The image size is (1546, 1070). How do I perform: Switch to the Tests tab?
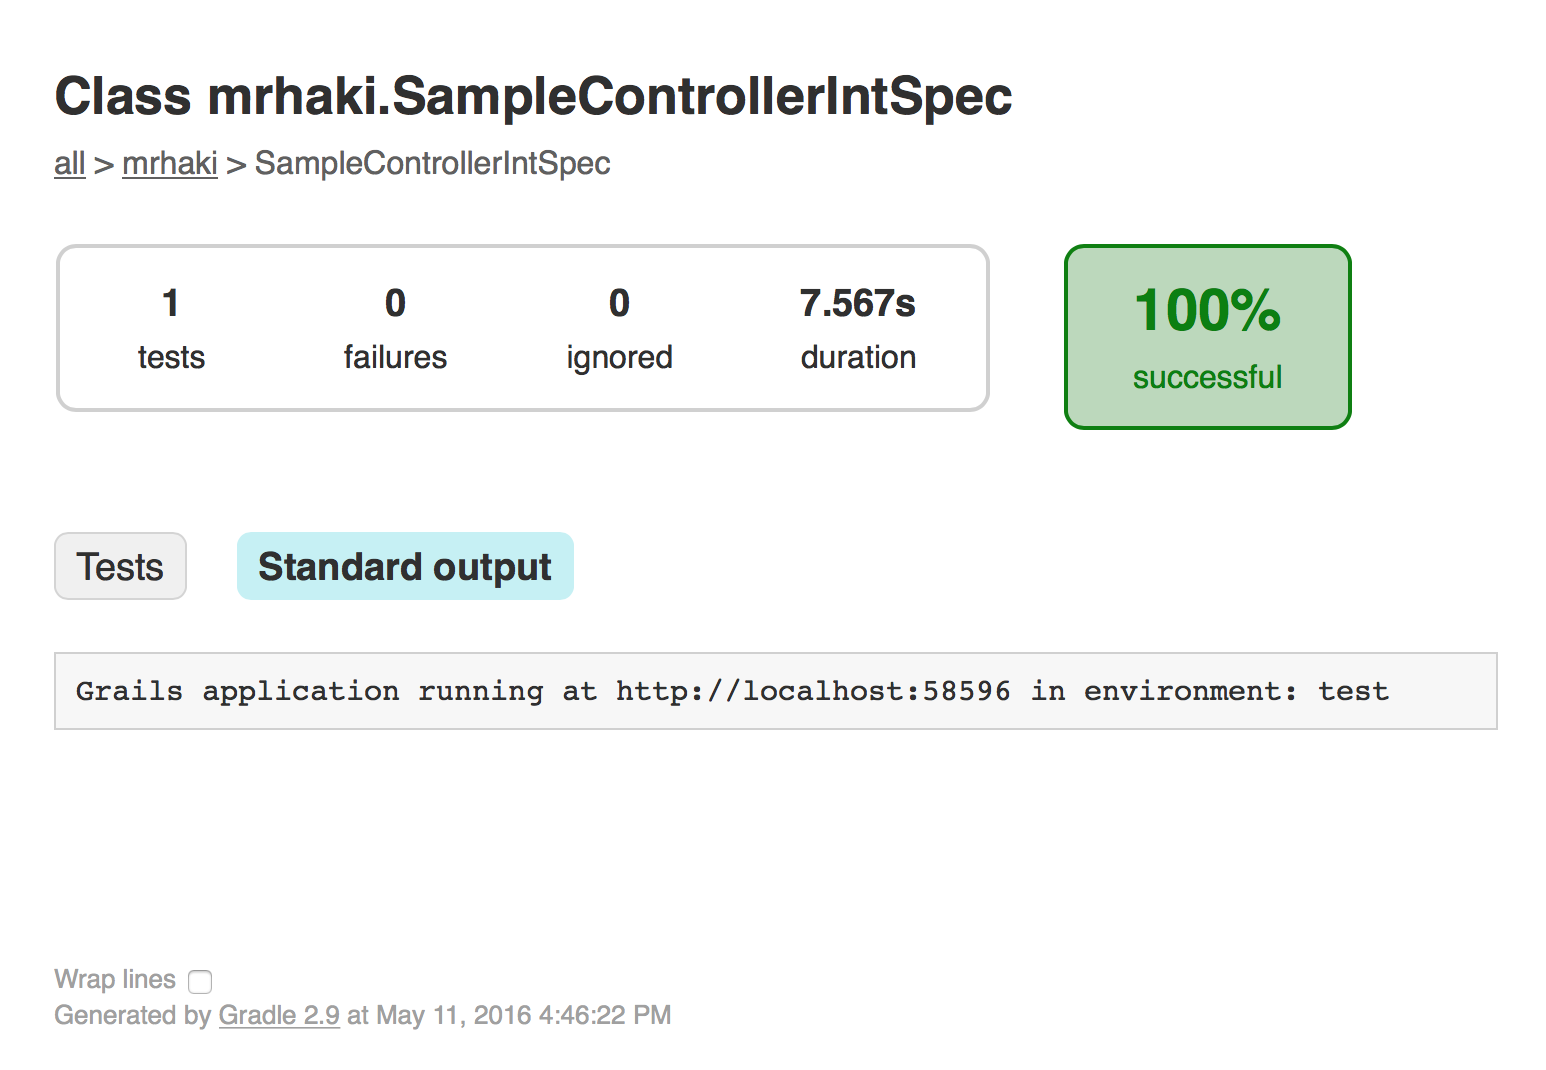[x=120, y=567]
